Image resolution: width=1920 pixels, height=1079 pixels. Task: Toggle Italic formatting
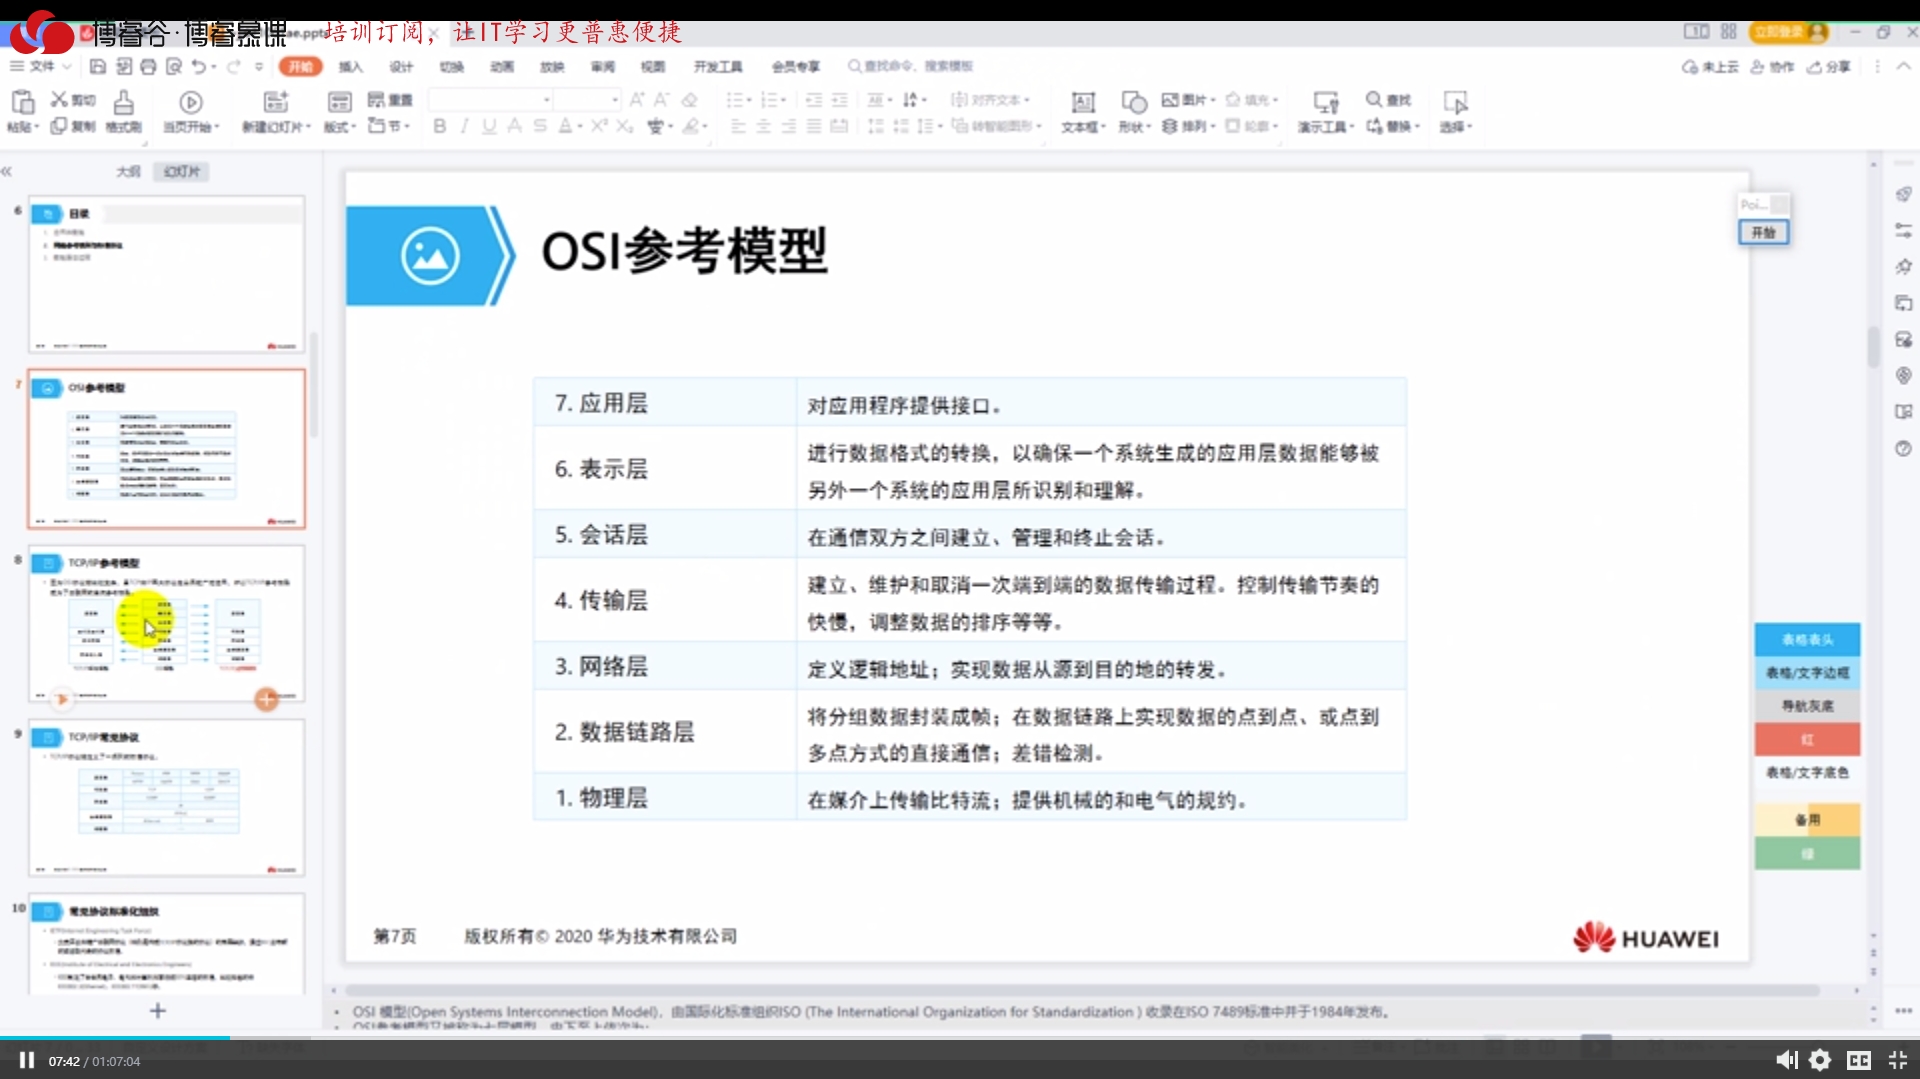pyautogui.click(x=464, y=126)
